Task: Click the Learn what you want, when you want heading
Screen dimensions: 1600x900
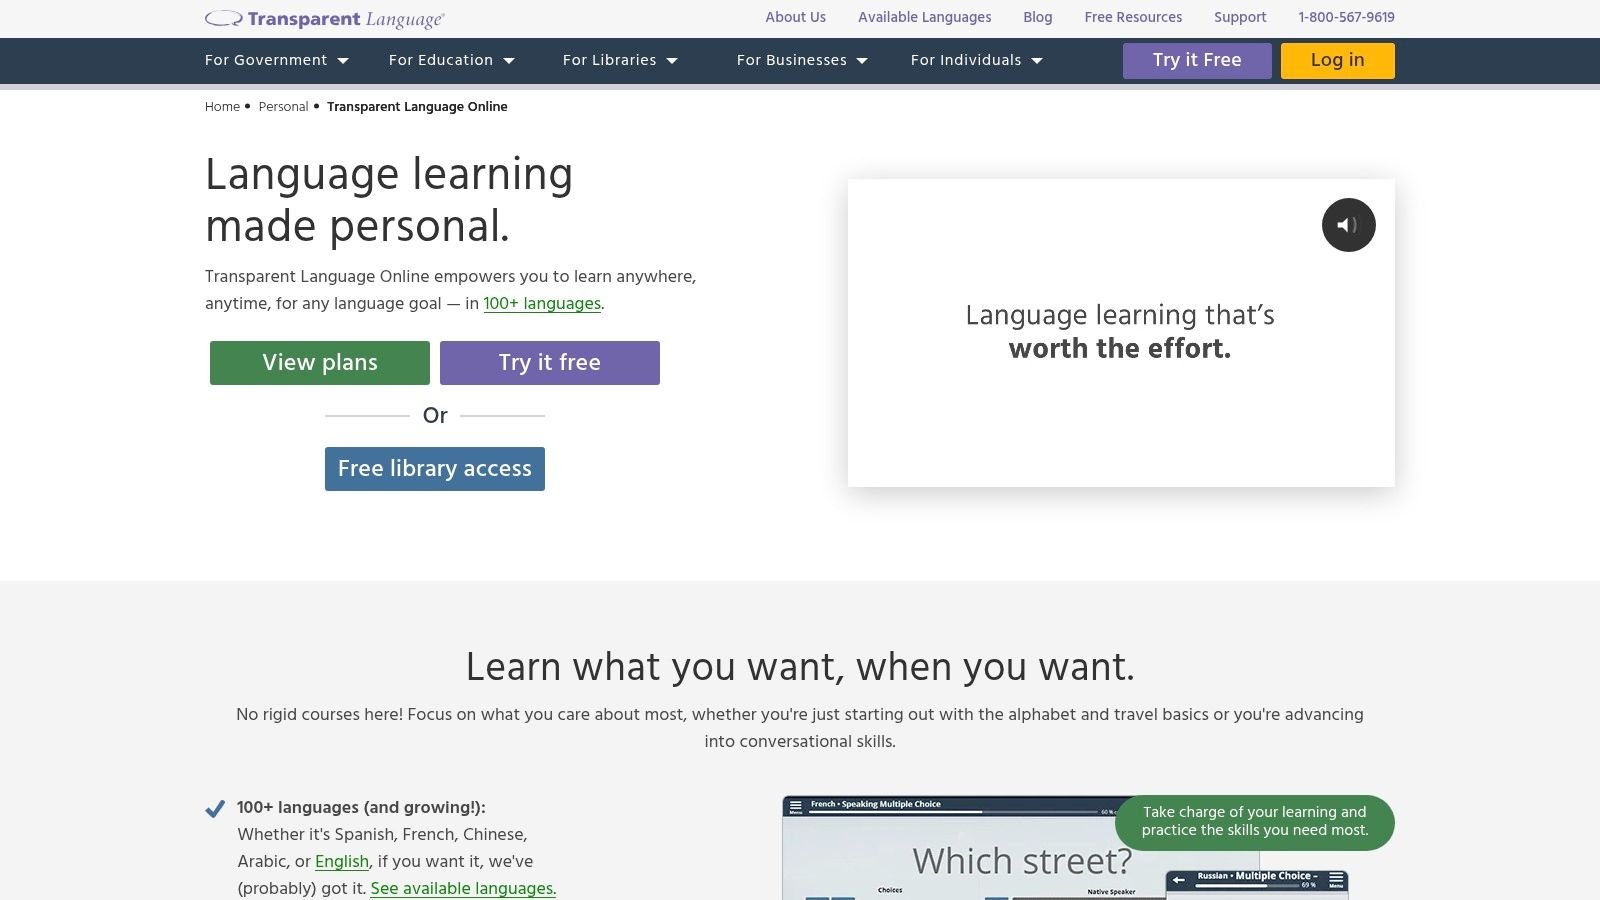Action: click(800, 667)
